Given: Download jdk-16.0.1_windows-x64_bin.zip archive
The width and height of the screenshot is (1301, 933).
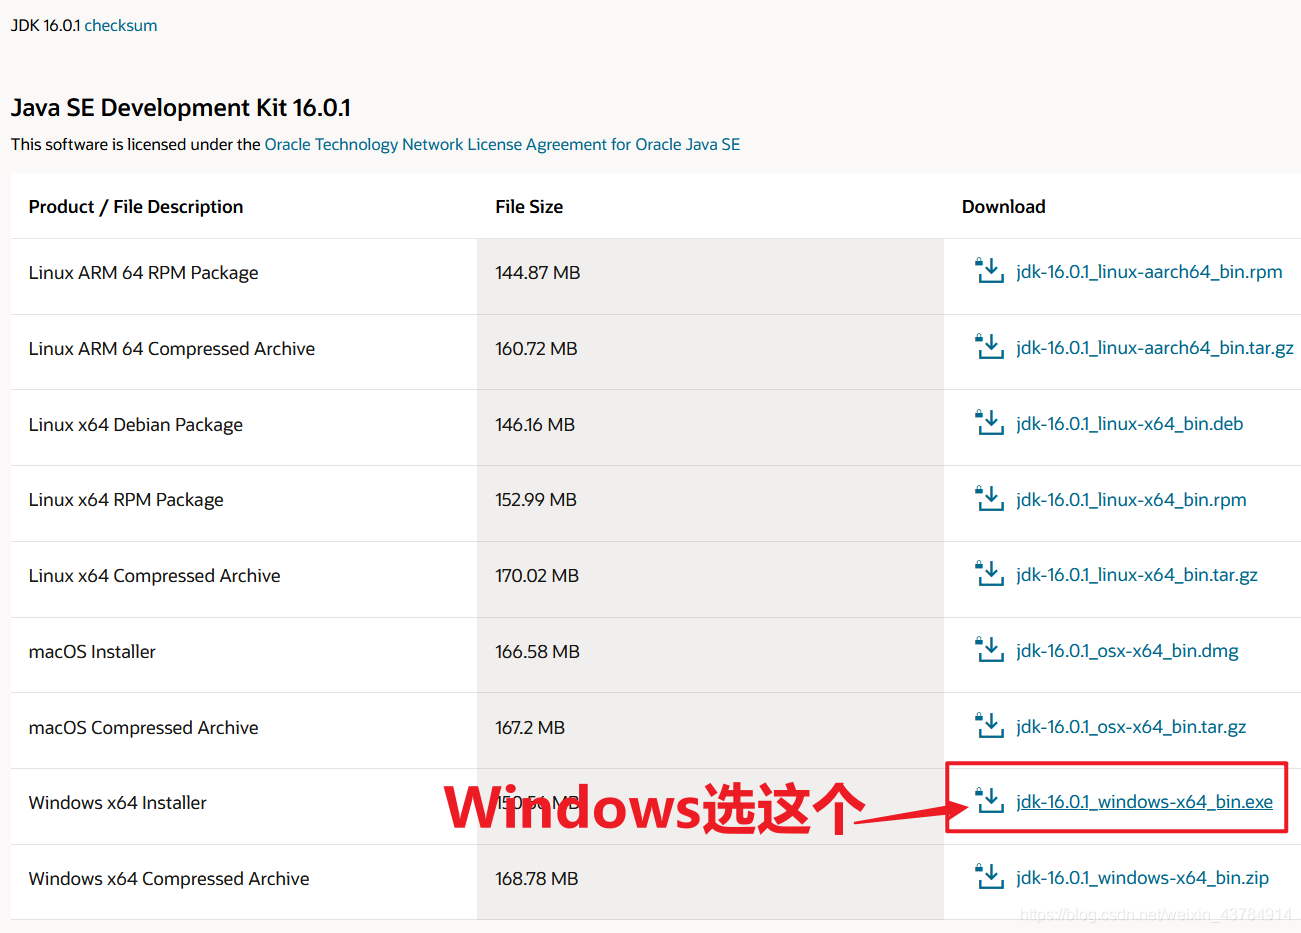Looking at the screenshot, I should pyautogui.click(x=1142, y=878).
